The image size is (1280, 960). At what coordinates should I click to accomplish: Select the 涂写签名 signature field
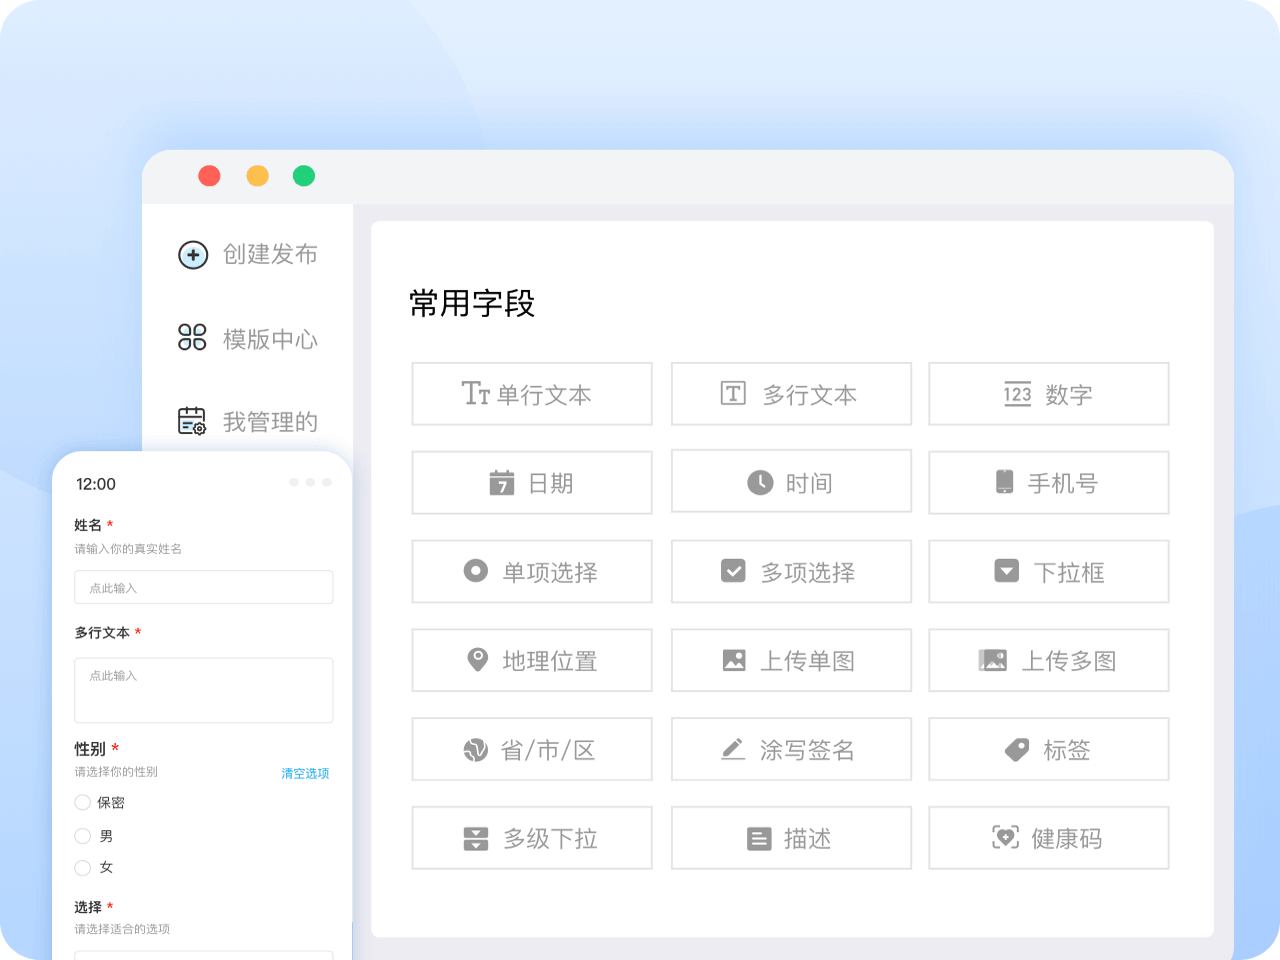(x=791, y=749)
